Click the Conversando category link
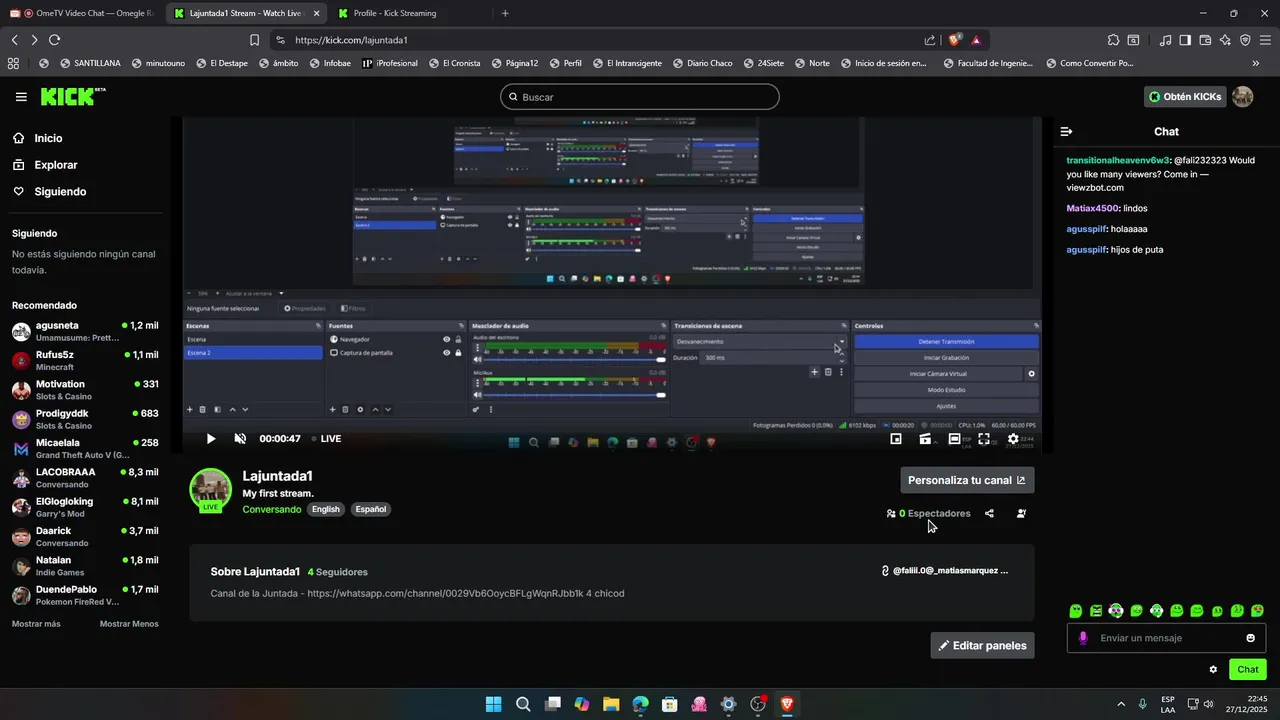Image resolution: width=1280 pixels, height=720 pixels. pos(272,509)
